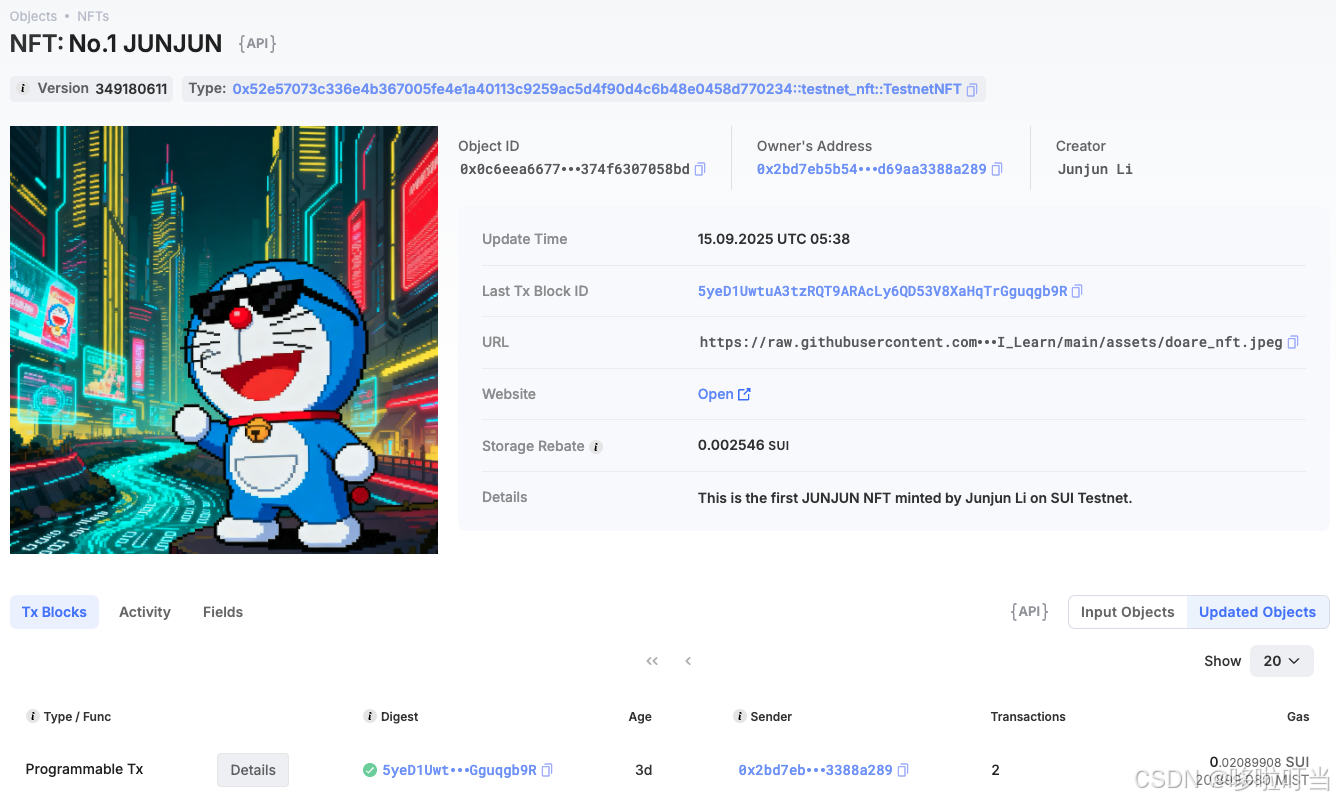Click the external-link icon next to Open
This screenshot has width=1336, height=801.
coord(744,394)
